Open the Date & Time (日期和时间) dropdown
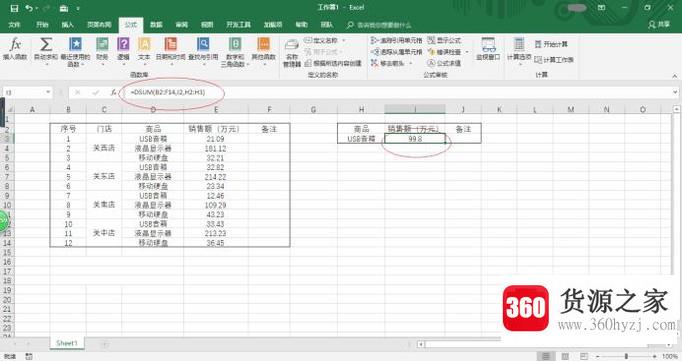 (170, 52)
